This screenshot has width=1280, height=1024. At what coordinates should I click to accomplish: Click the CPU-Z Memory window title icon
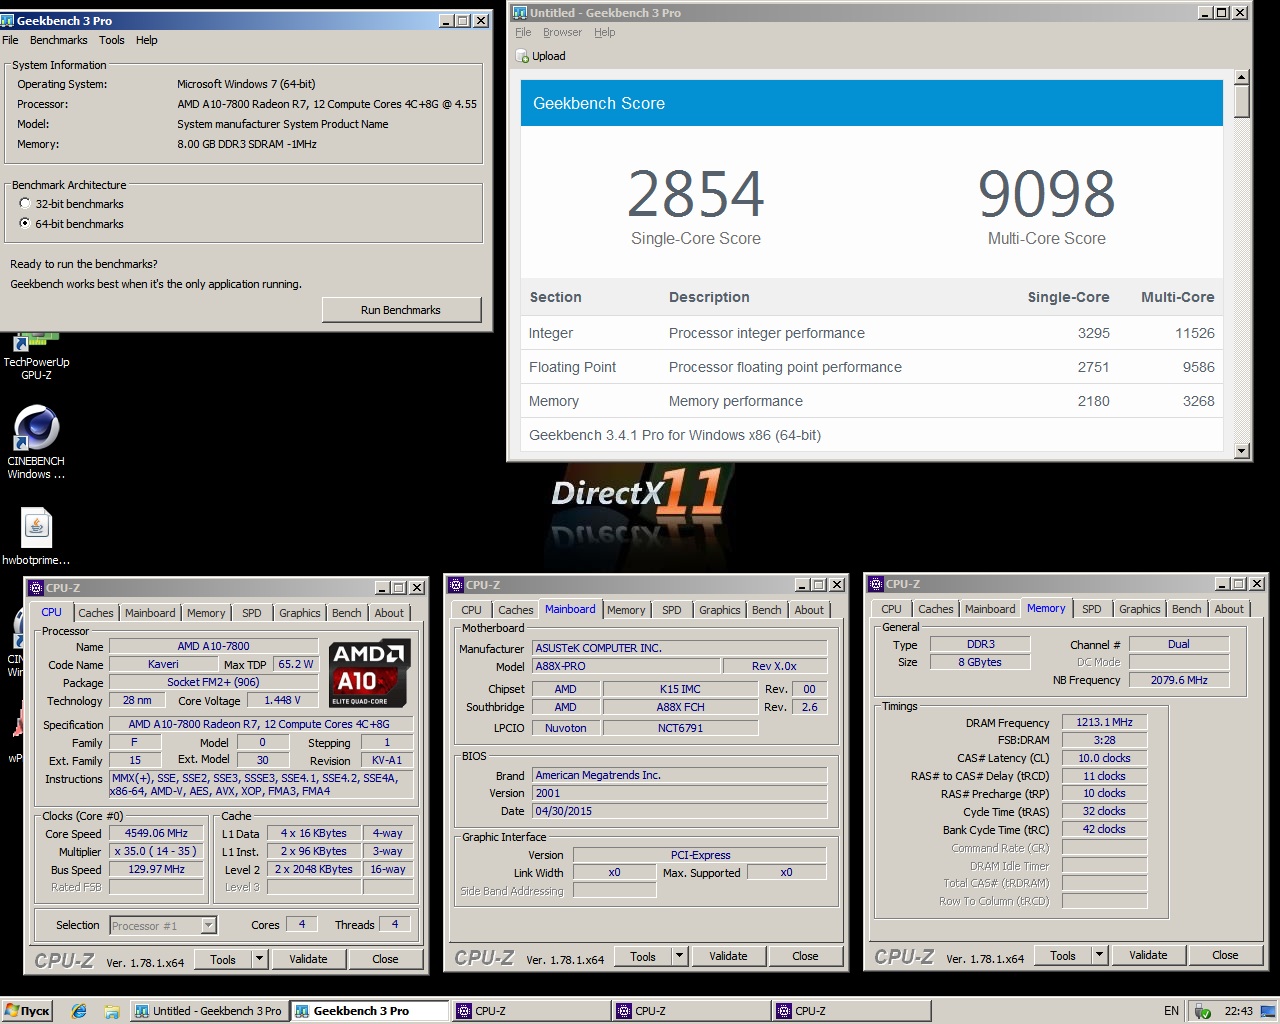[x=876, y=584]
